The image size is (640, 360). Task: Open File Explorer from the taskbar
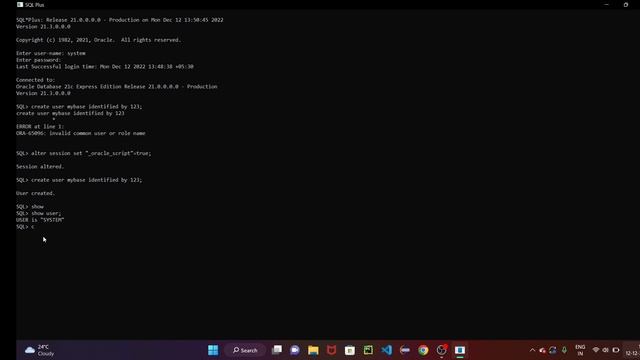313,350
